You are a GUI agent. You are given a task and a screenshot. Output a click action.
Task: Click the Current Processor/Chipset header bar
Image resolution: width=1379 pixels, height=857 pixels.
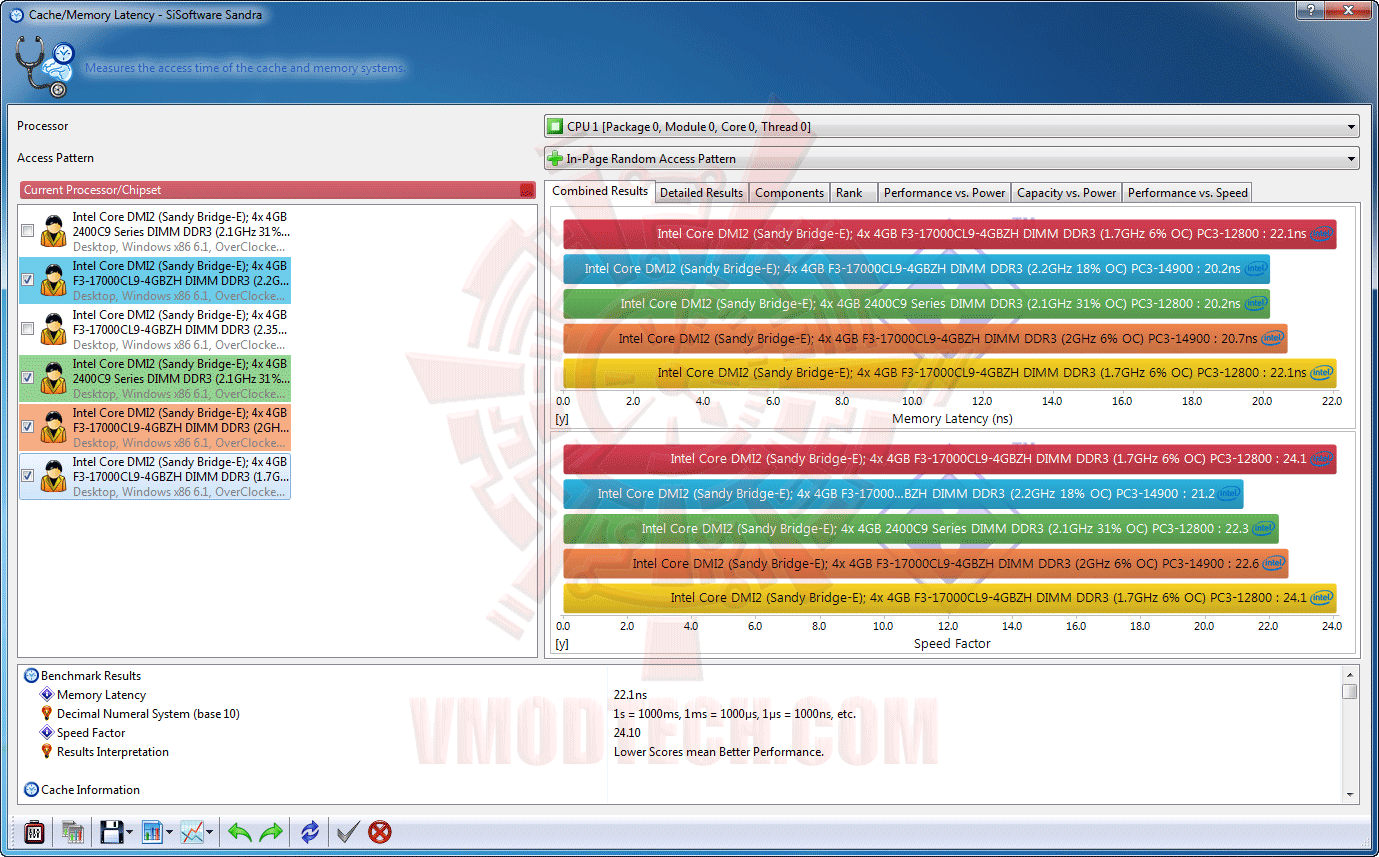(278, 190)
